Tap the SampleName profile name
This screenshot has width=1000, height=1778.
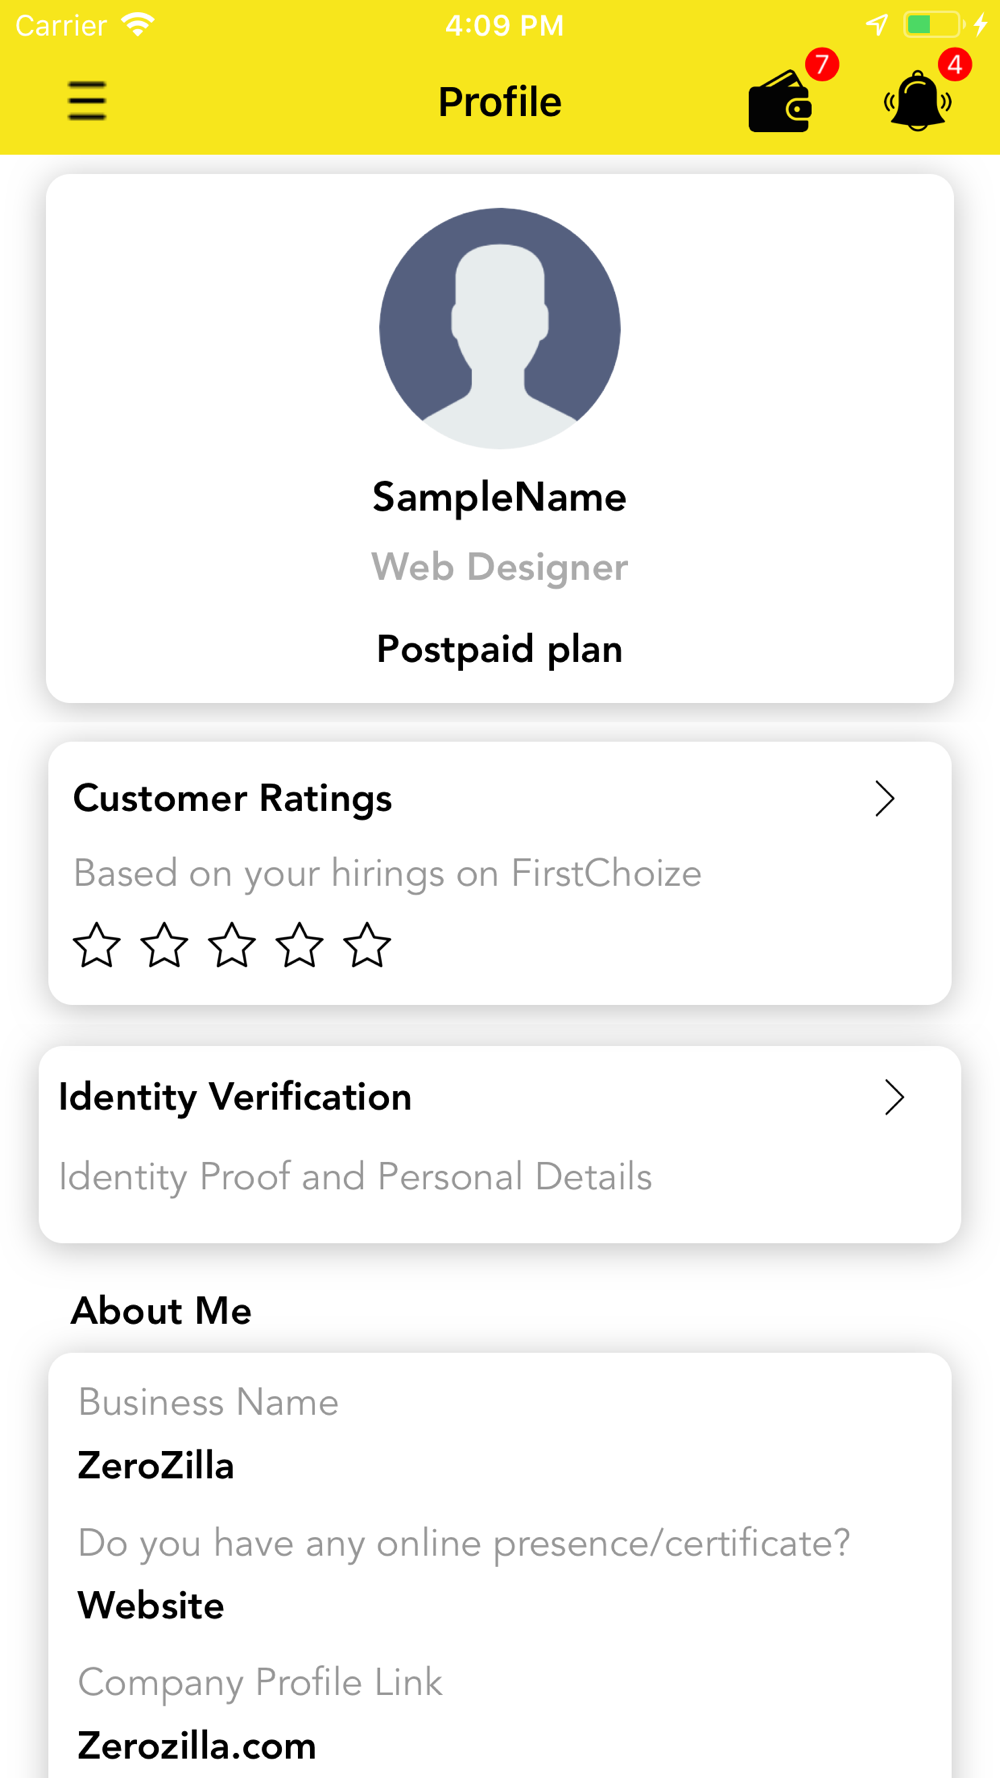pos(500,497)
